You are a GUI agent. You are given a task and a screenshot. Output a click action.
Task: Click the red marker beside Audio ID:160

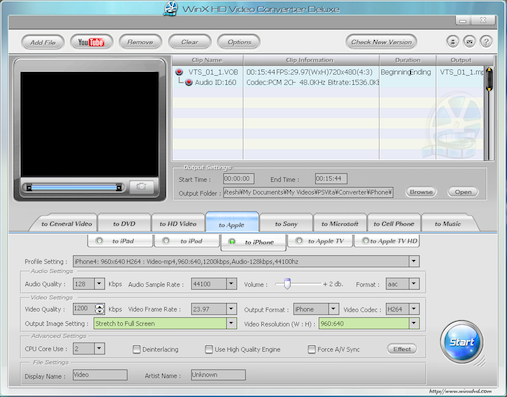click(x=189, y=82)
